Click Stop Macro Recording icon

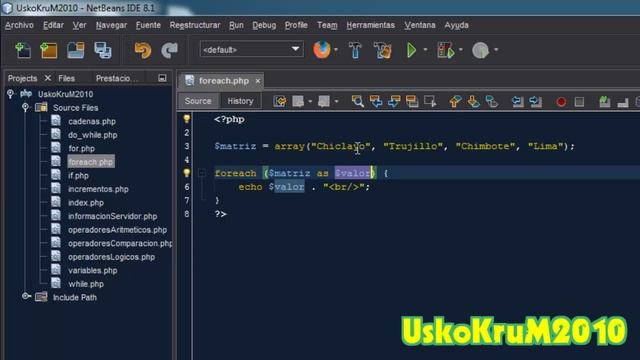tap(579, 102)
